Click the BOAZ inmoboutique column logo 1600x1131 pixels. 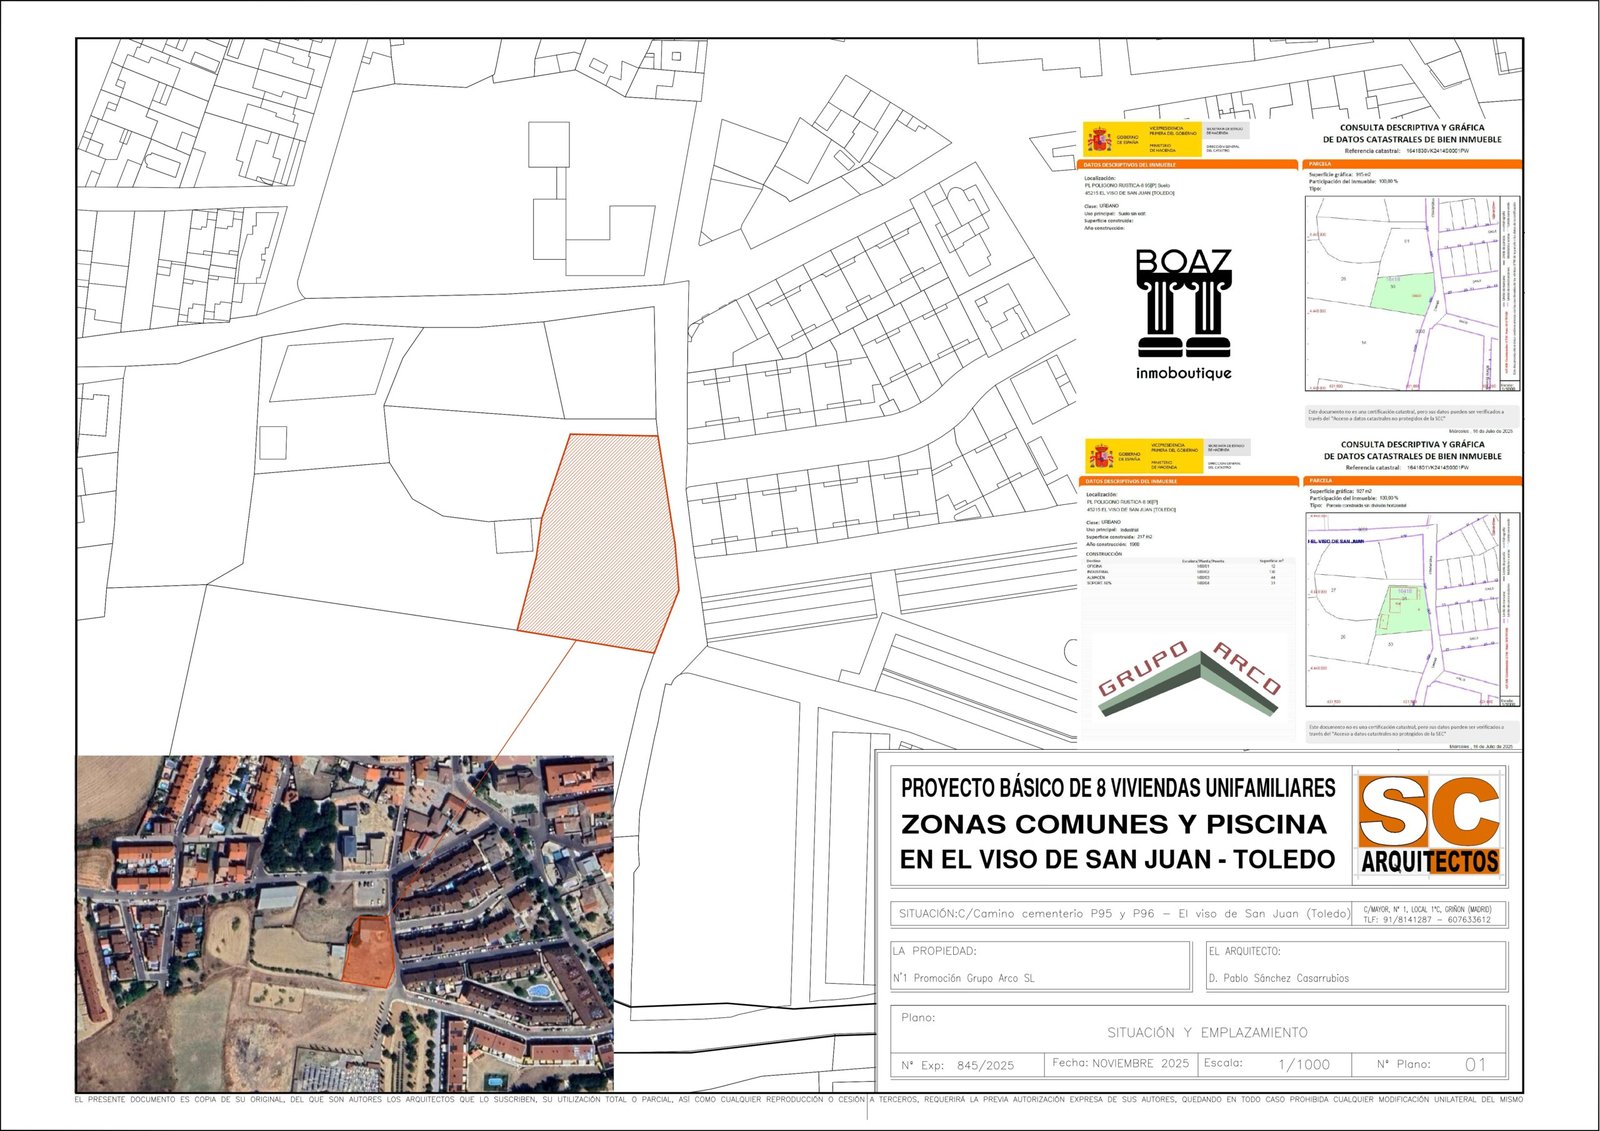tap(1184, 314)
